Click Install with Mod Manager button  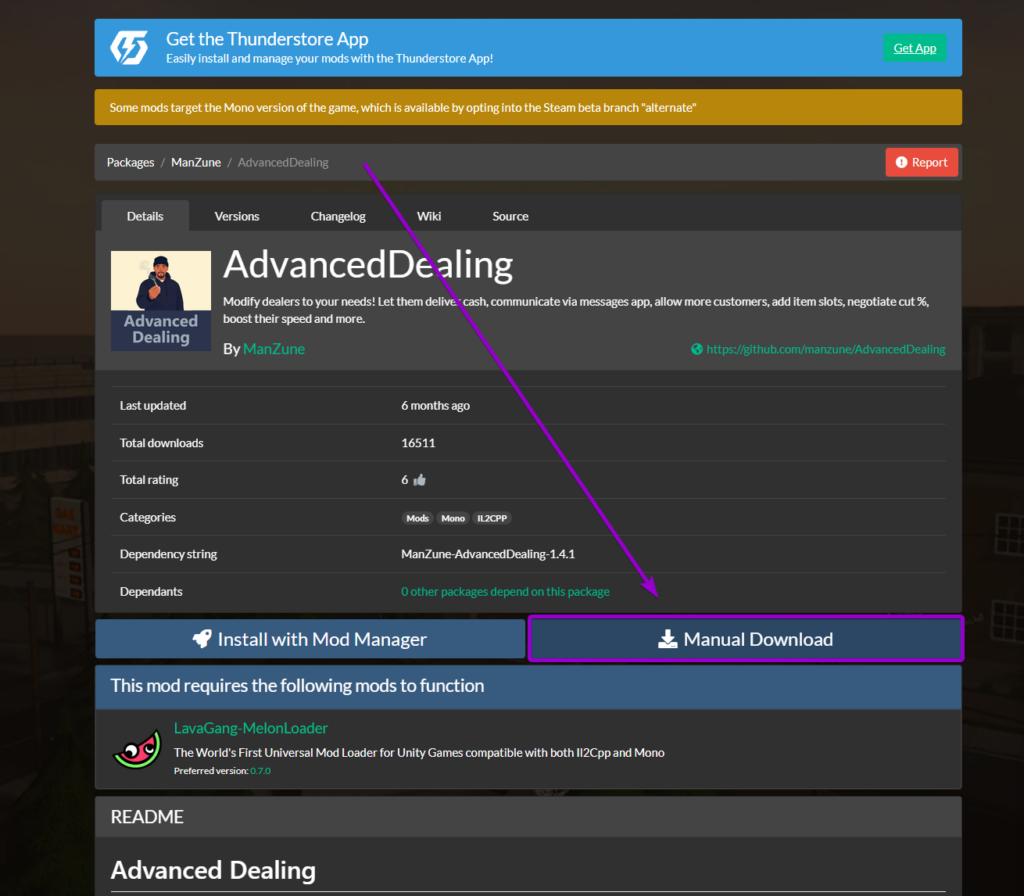tap(310, 639)
